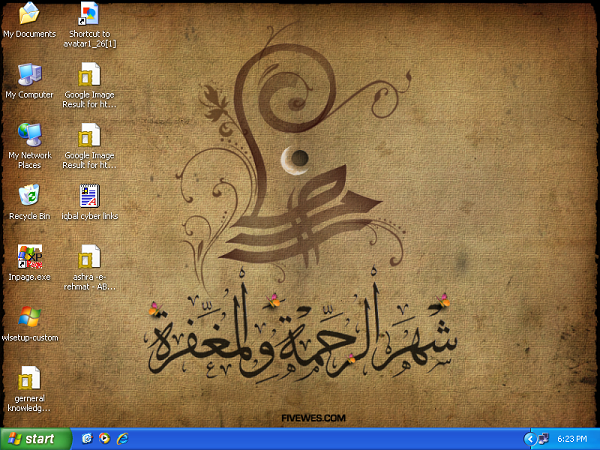The width and height of the screenshot is (600, 450).
Task: Select Google Image Result icon beside My Computer
Action: coord(89,75)
